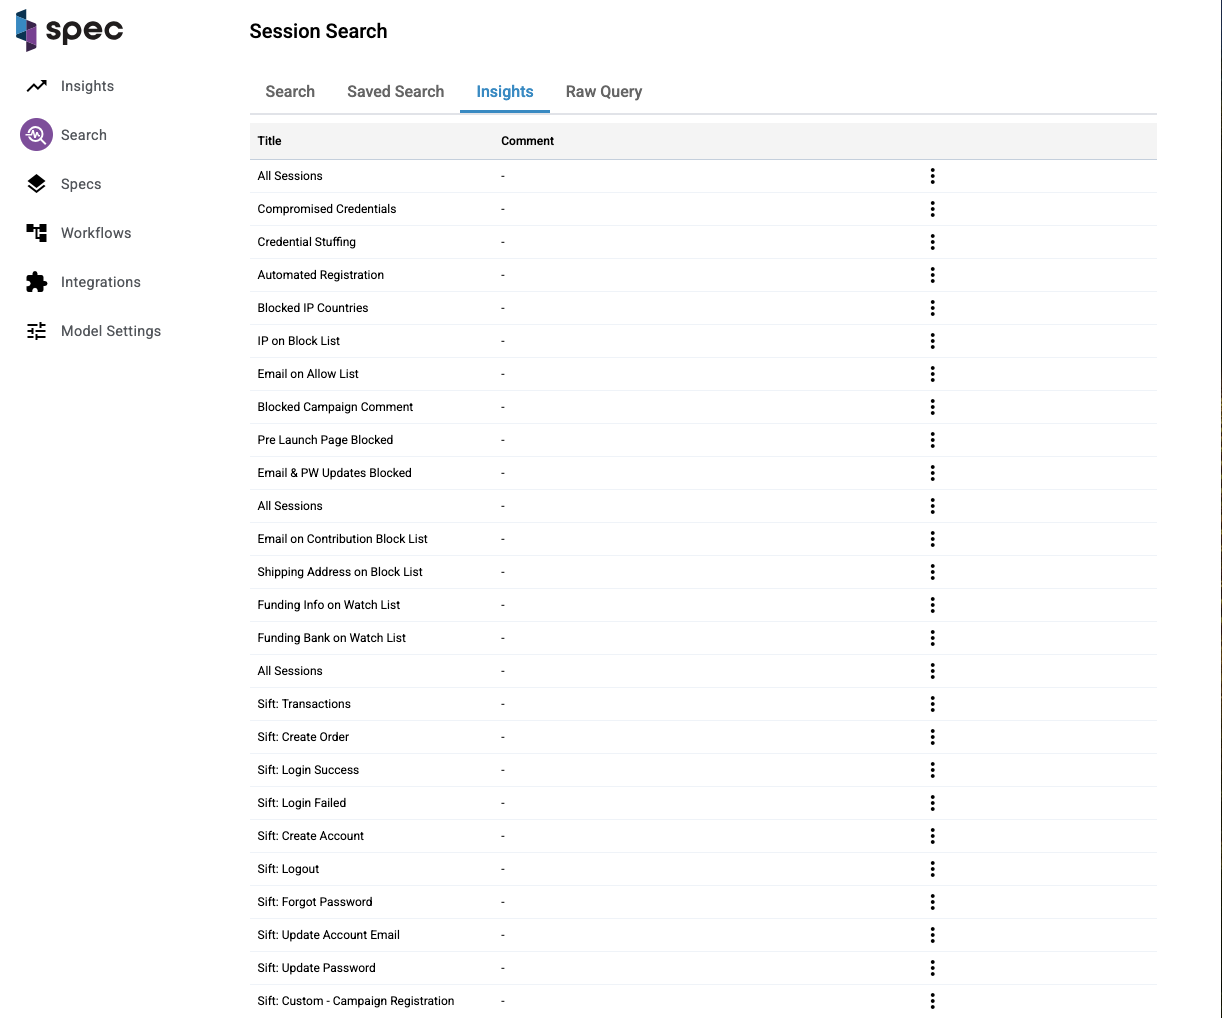The height and width of the screenshot is (1018, 1222).
Task: Open the Email on Allow List row
Action: coord(308,374)
